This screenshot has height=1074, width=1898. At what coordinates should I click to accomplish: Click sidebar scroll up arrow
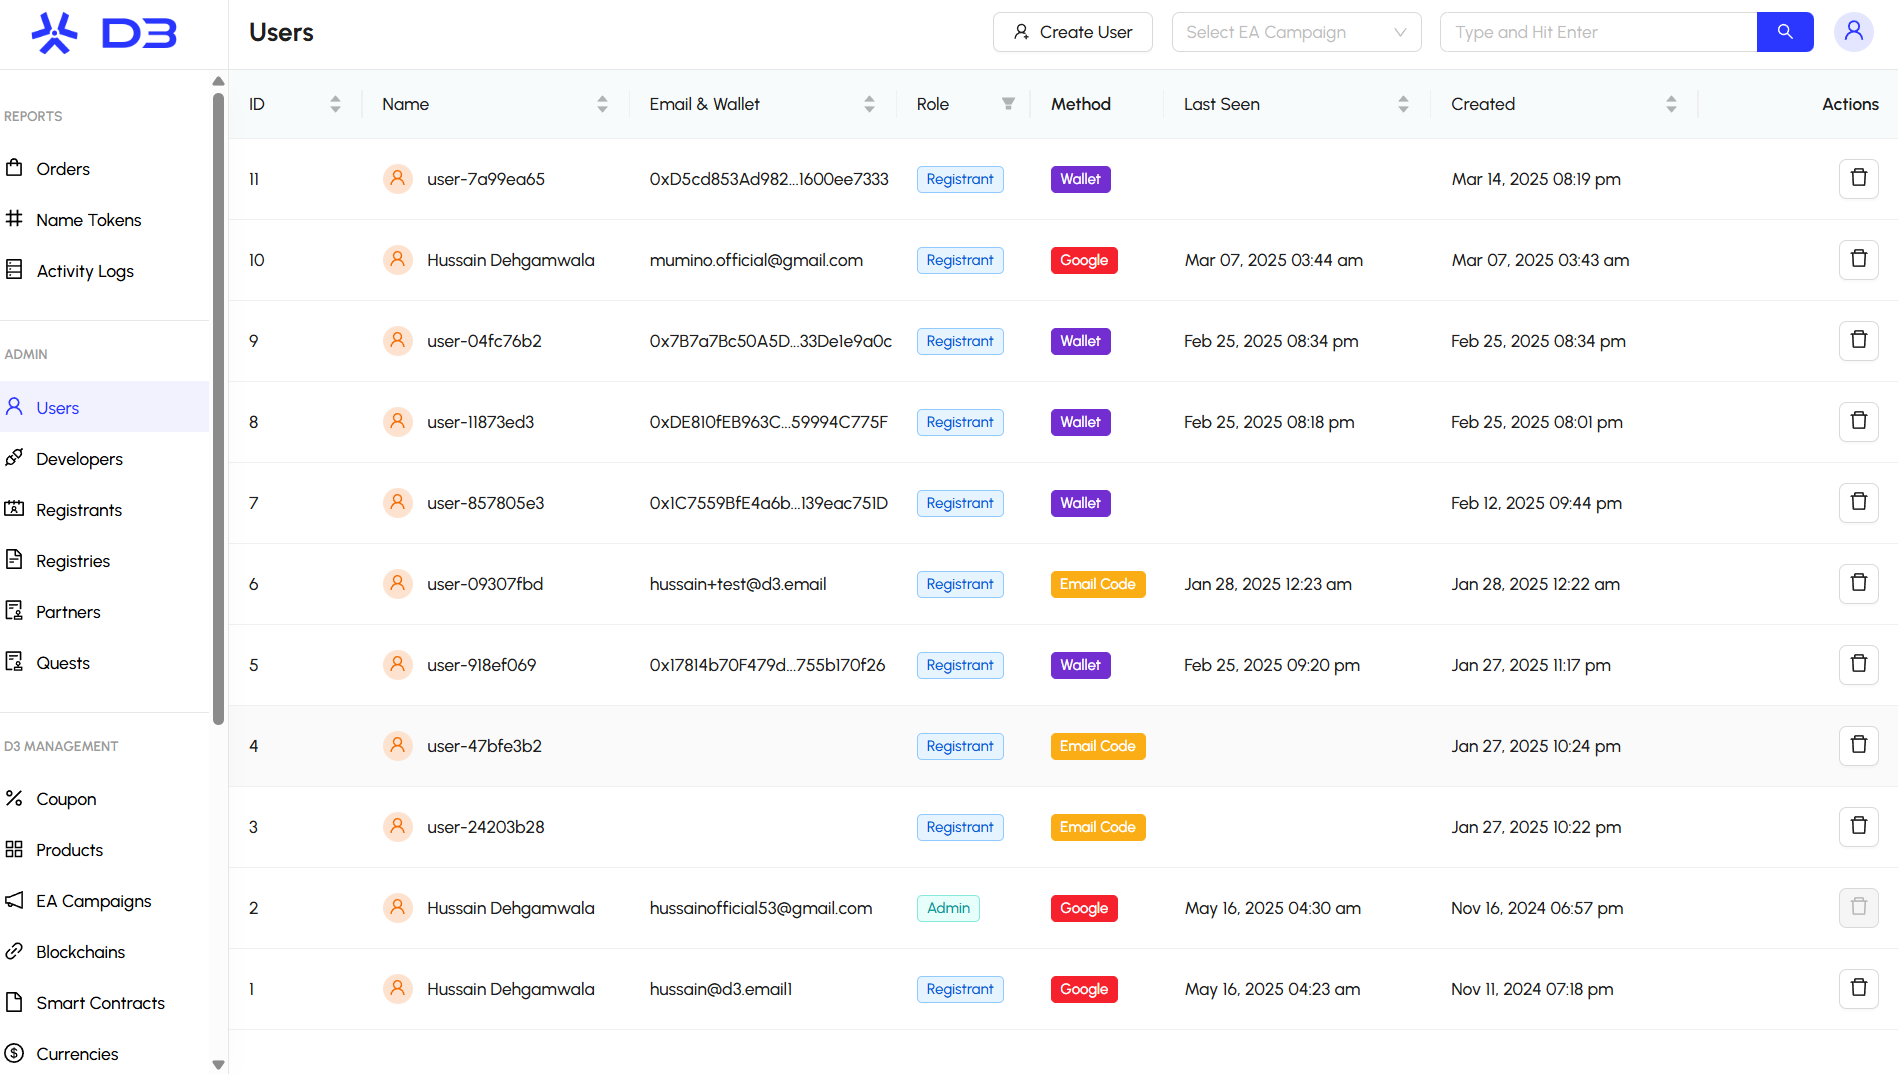[x=218, y=81]
